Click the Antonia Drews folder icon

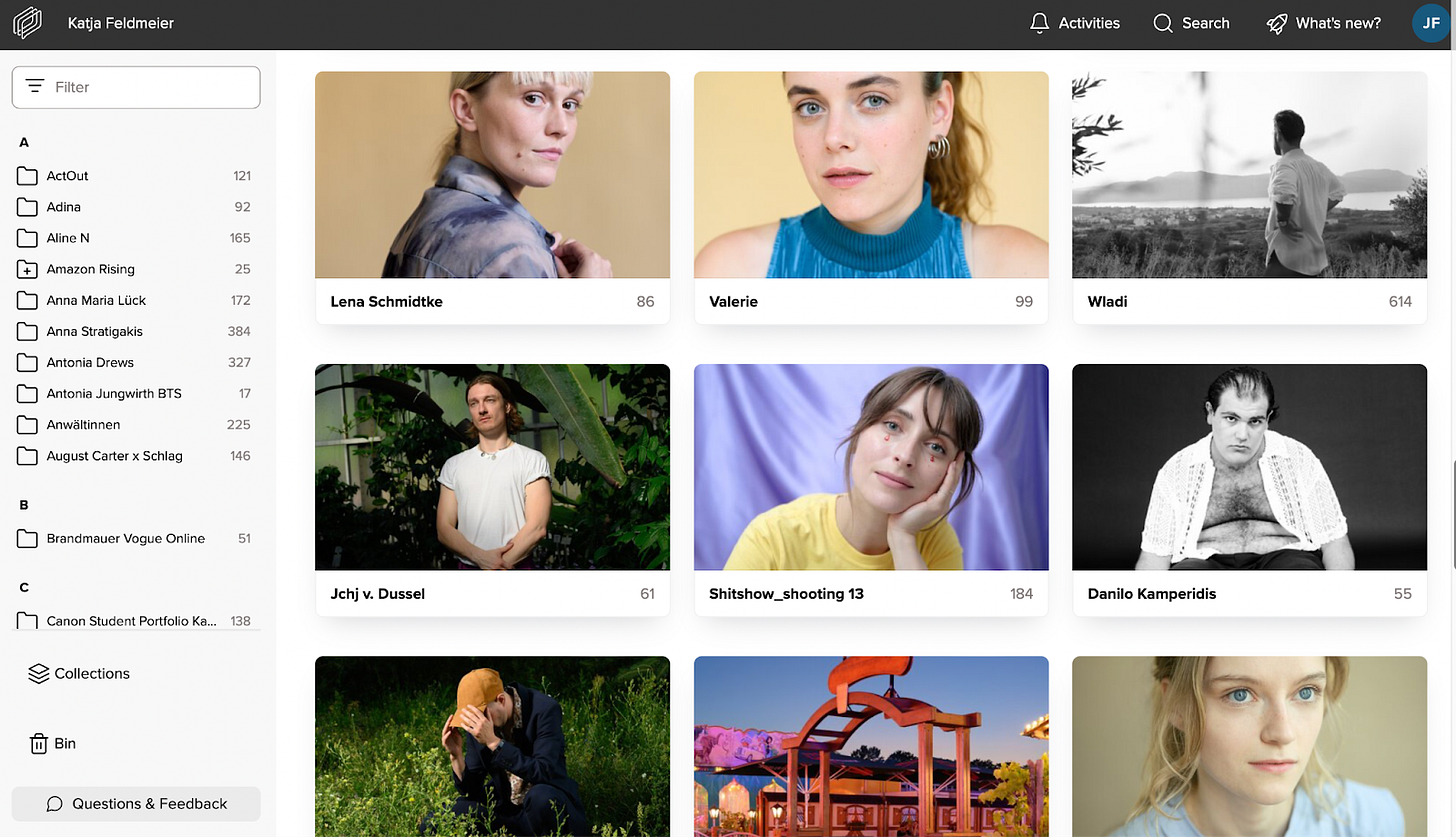pyautogui.click(x=27, y=362)
